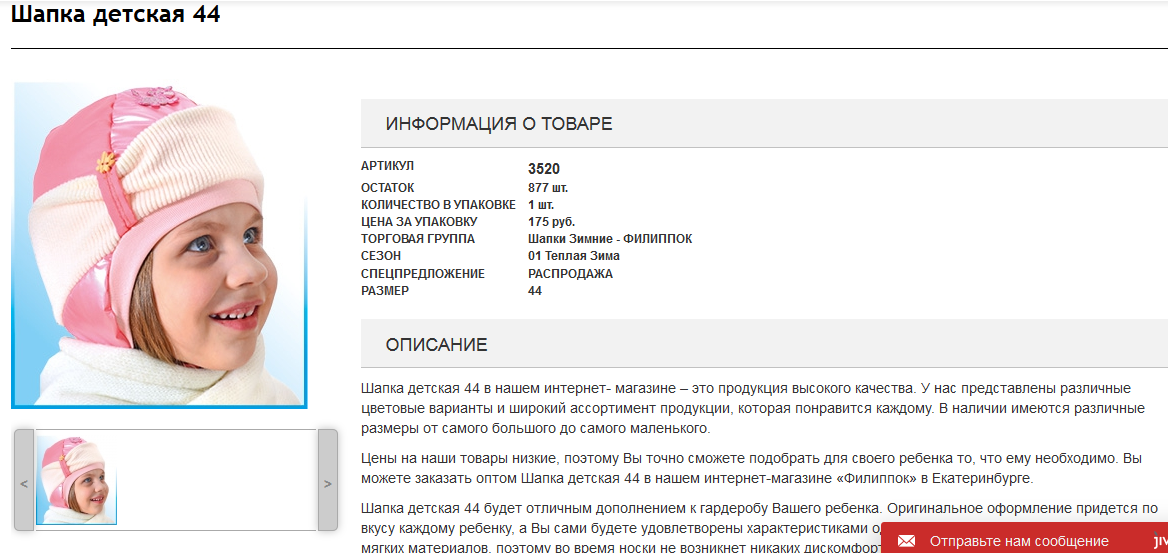Select the article number "3520"
This screenshot has height=553, width=1168.
tap(544, 168)
